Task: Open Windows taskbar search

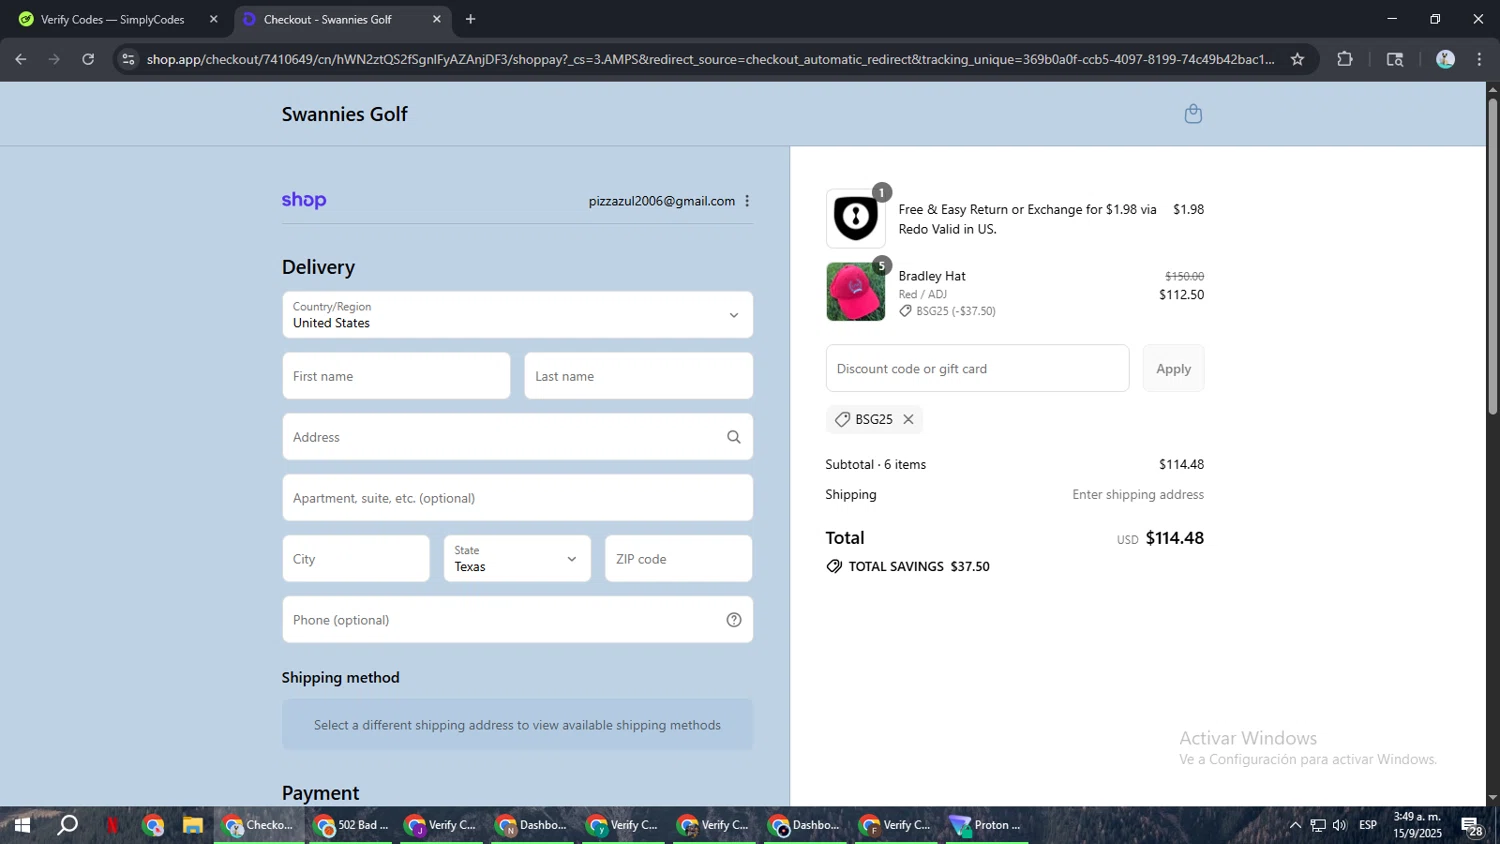Action: pos(67,825)
